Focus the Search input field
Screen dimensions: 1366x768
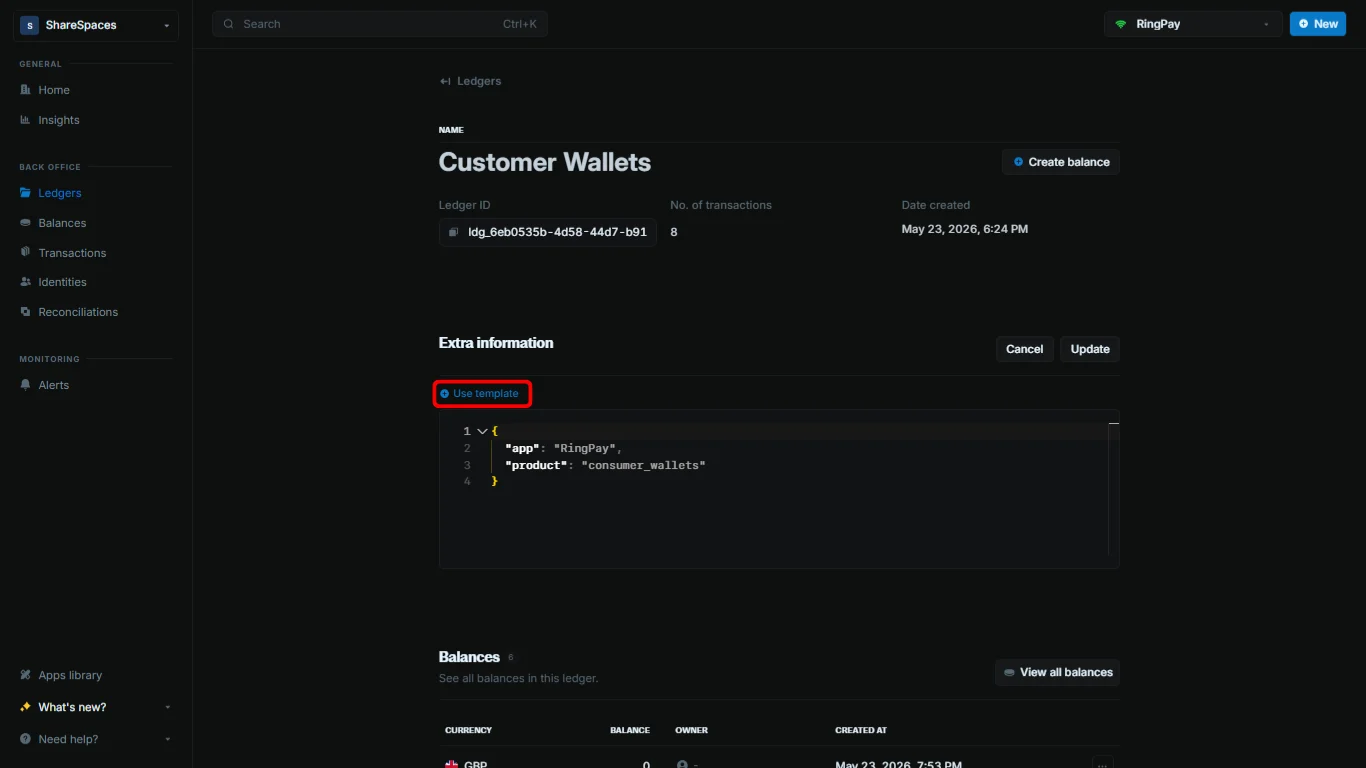coord(380,24)
